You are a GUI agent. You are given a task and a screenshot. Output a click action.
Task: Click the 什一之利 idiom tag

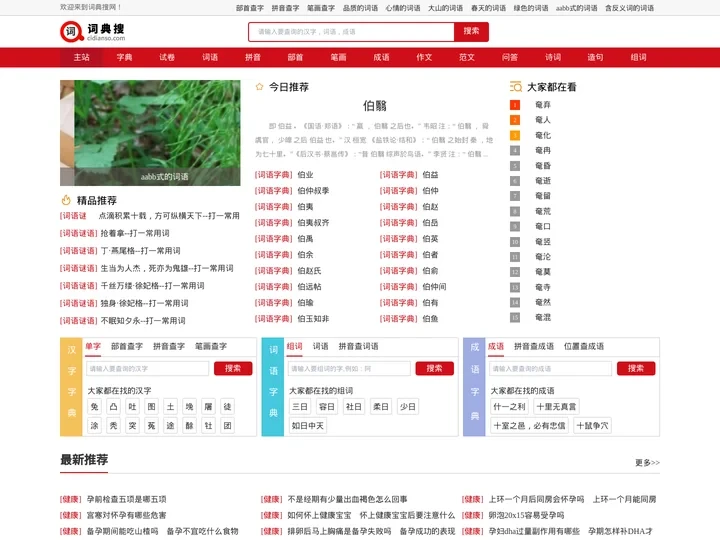click(509, 407)
